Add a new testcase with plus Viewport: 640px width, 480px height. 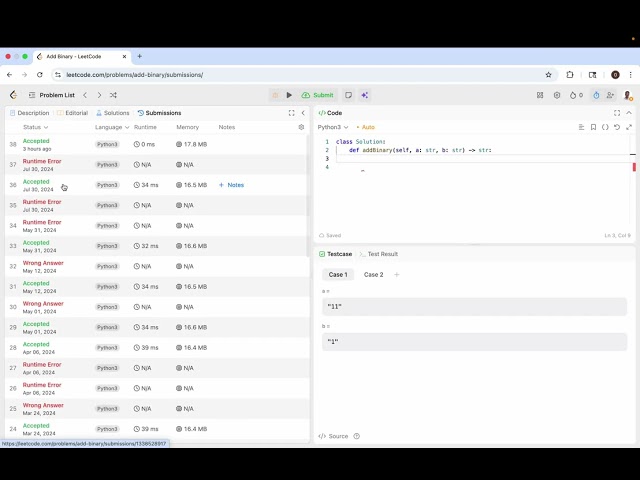[396, 275]
